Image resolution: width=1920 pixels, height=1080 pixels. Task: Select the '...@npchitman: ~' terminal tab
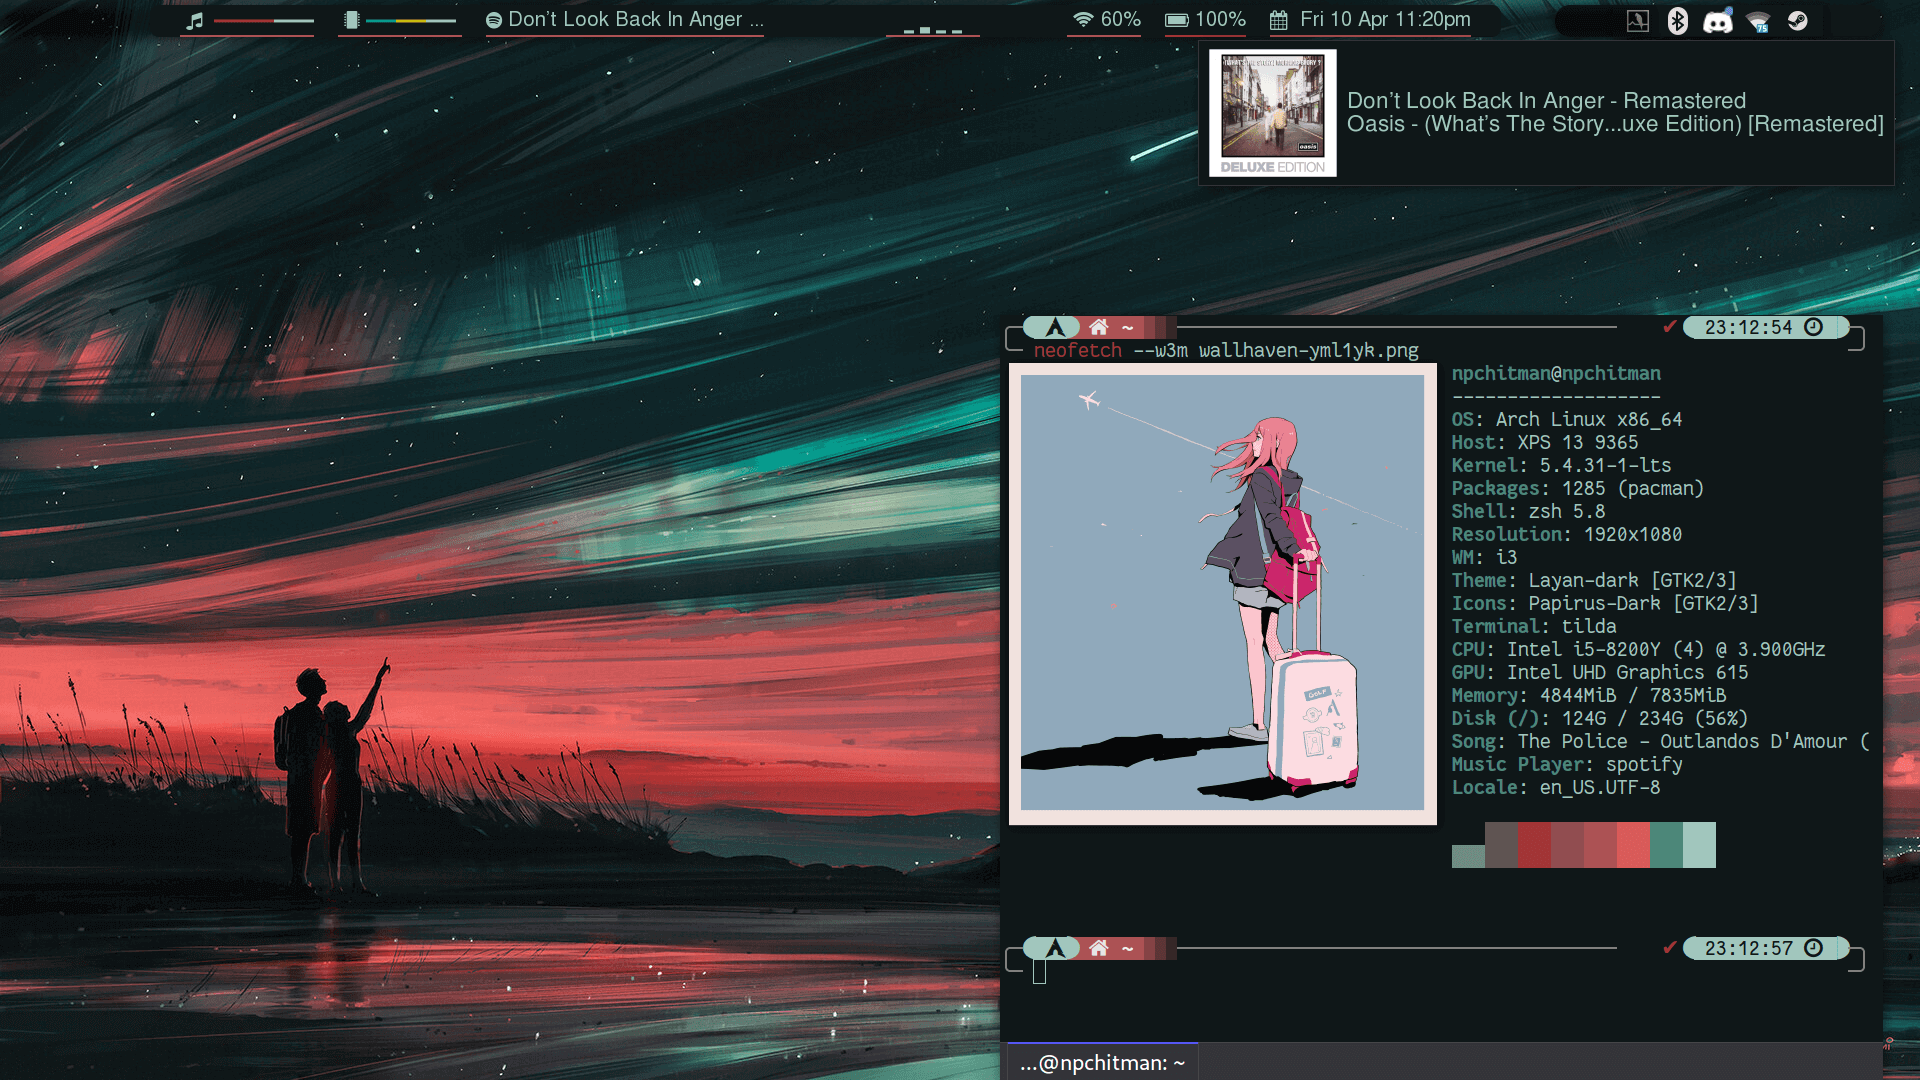tap(1102, 1062)
